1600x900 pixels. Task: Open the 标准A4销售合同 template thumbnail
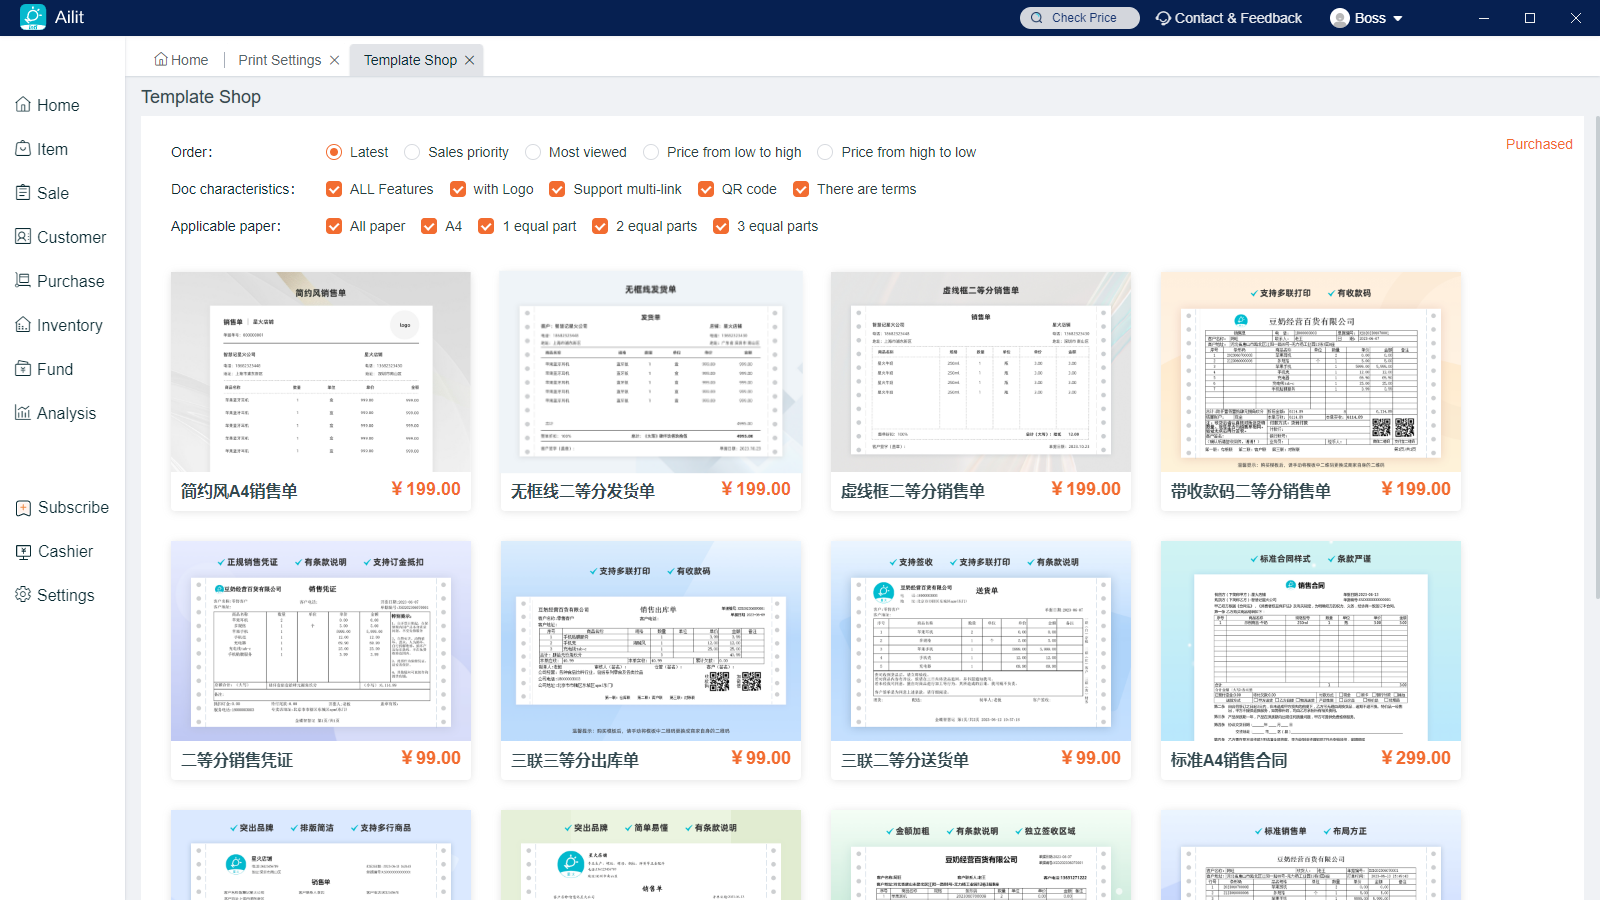1310,641
